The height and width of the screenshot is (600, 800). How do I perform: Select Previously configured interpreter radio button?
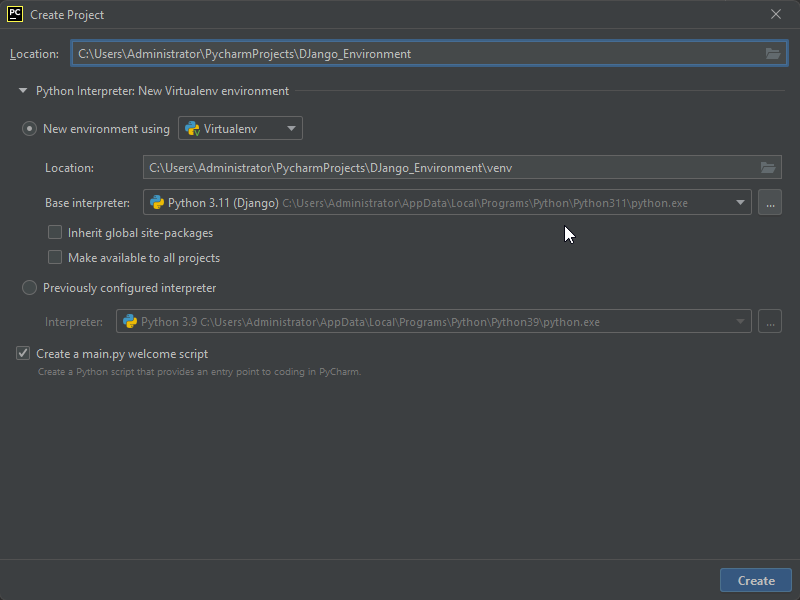(x=30, y=288)
